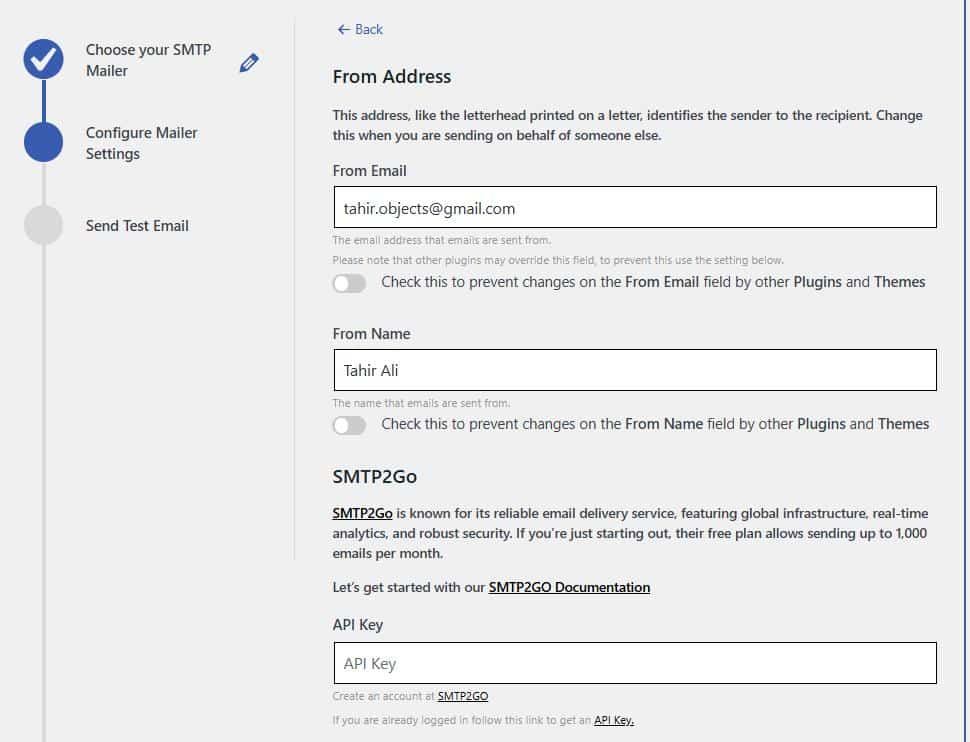Click into the API Key input field

click(634, 663)
